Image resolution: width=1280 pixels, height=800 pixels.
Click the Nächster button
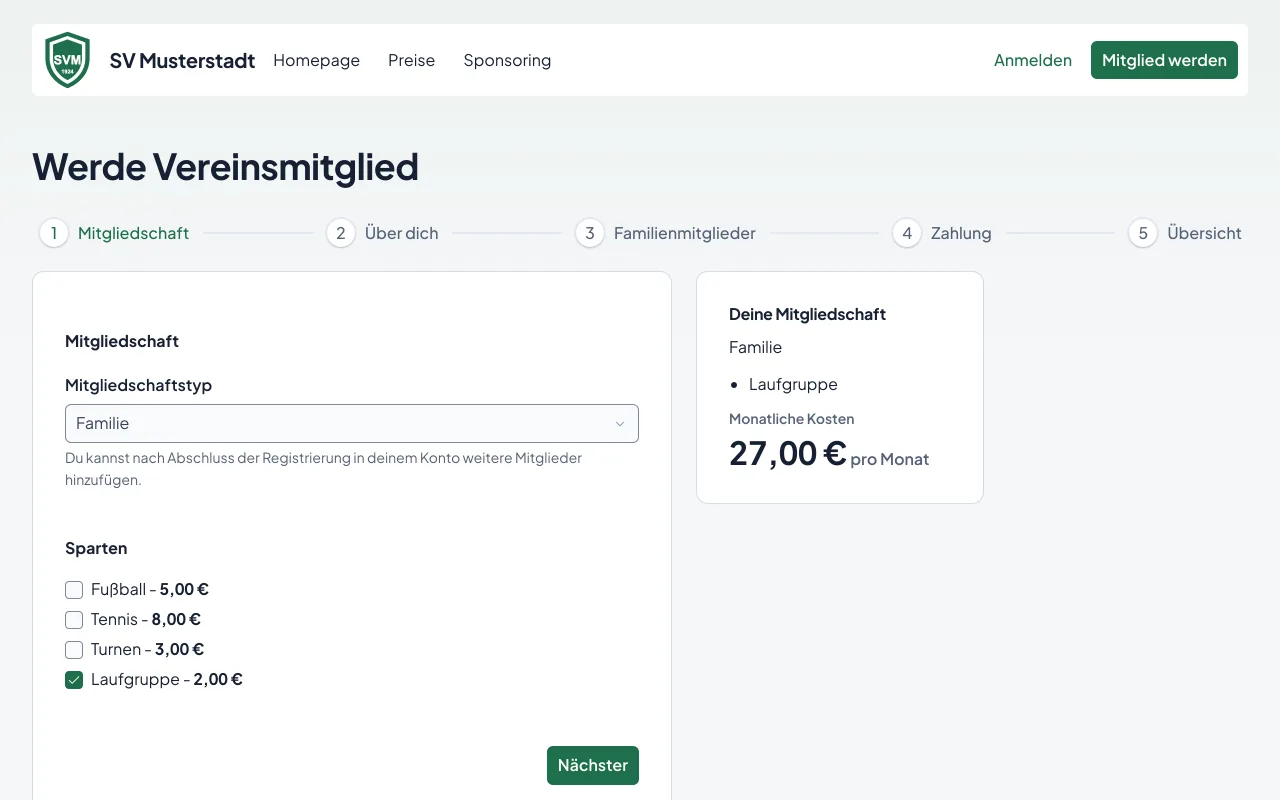(593, 765)
